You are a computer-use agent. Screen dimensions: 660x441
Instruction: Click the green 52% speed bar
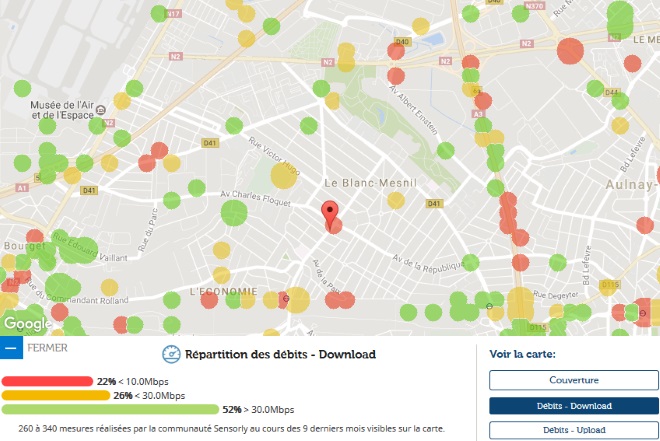(x=110, y=409)
